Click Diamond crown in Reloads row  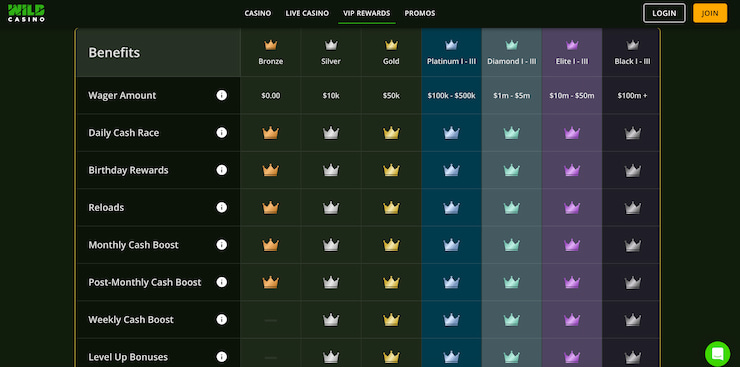[x=512, y=208]
